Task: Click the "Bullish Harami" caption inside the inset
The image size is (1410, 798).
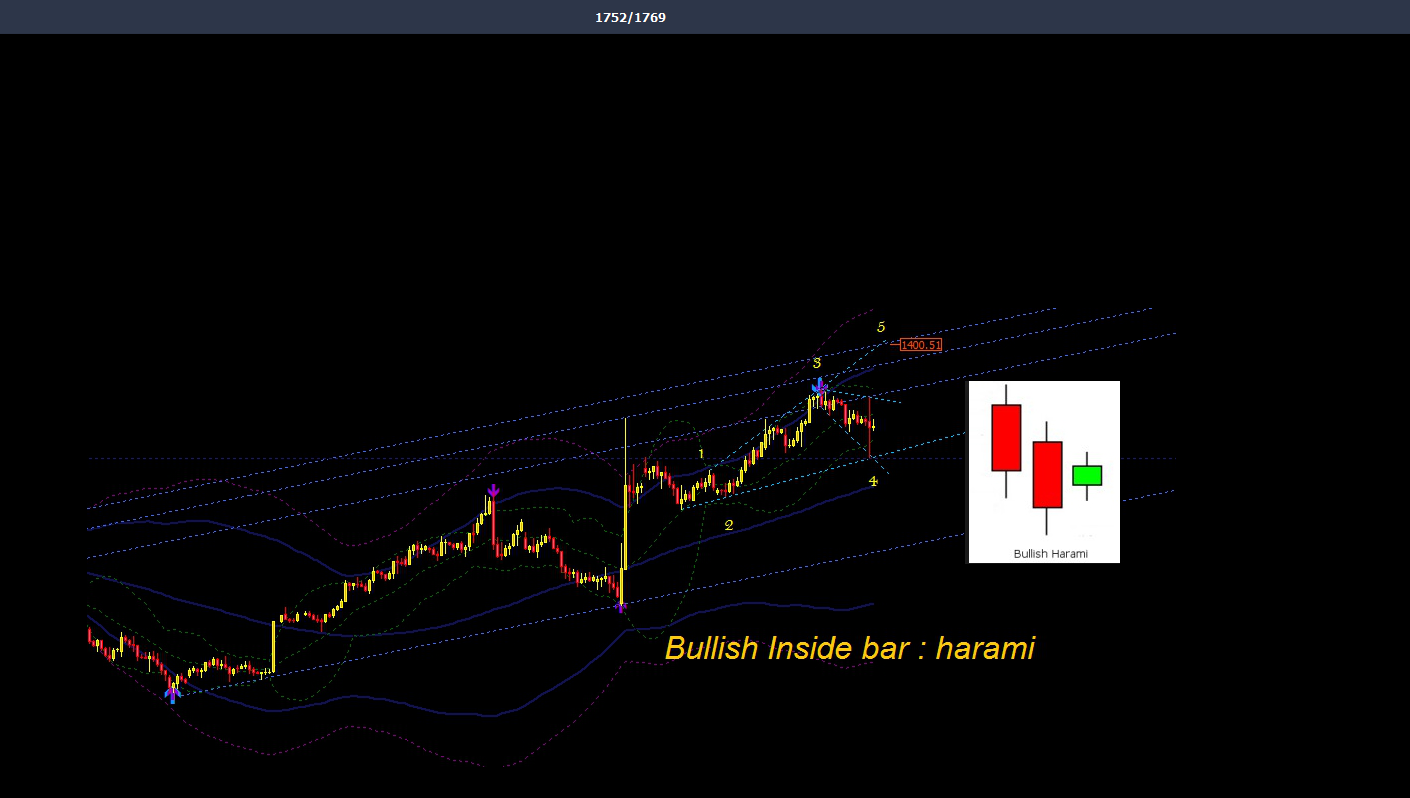Action: click(1050, 553)
